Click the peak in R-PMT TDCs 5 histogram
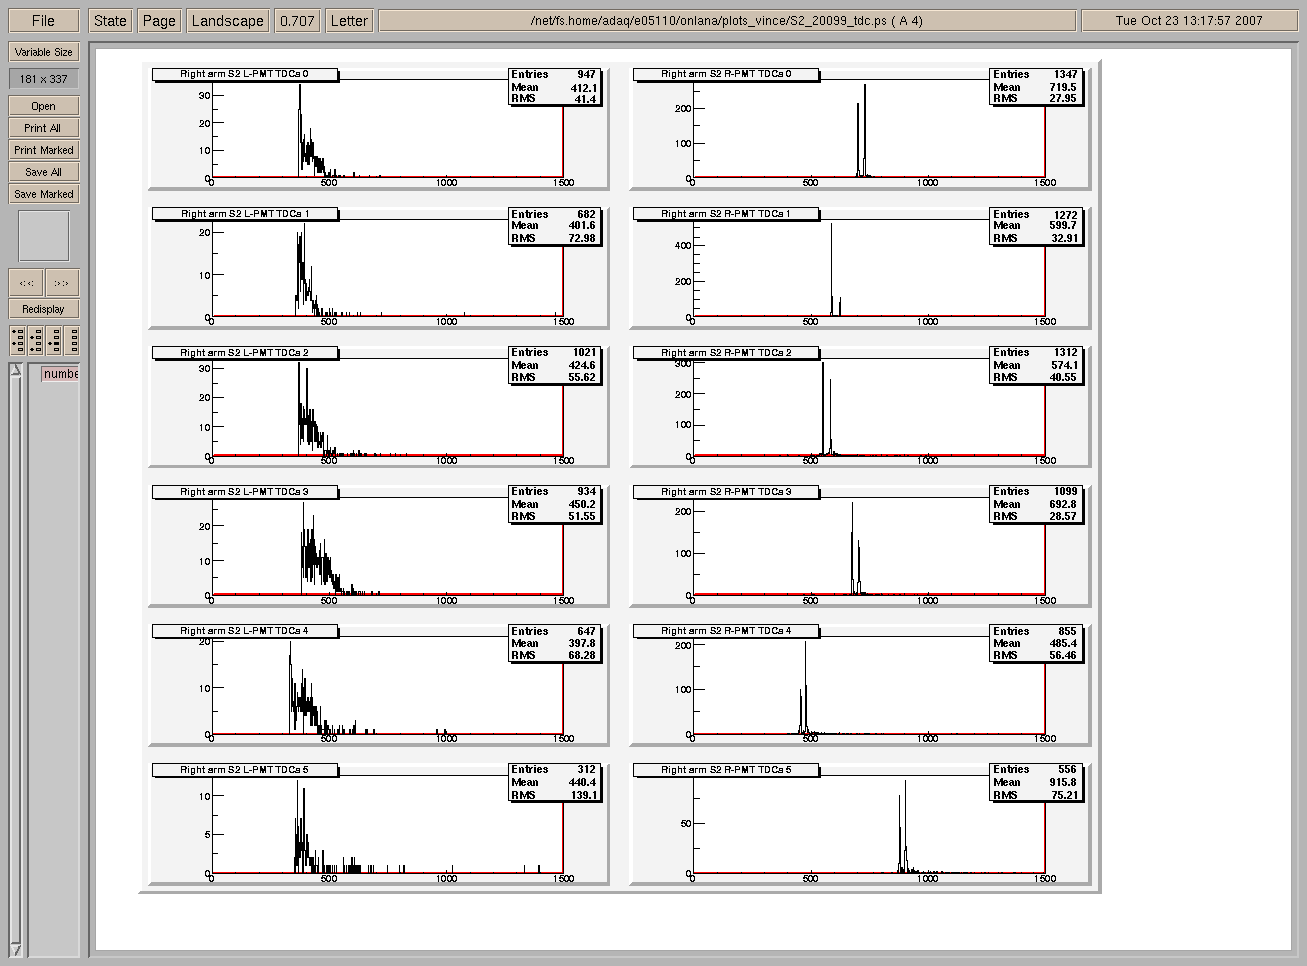 905,825
